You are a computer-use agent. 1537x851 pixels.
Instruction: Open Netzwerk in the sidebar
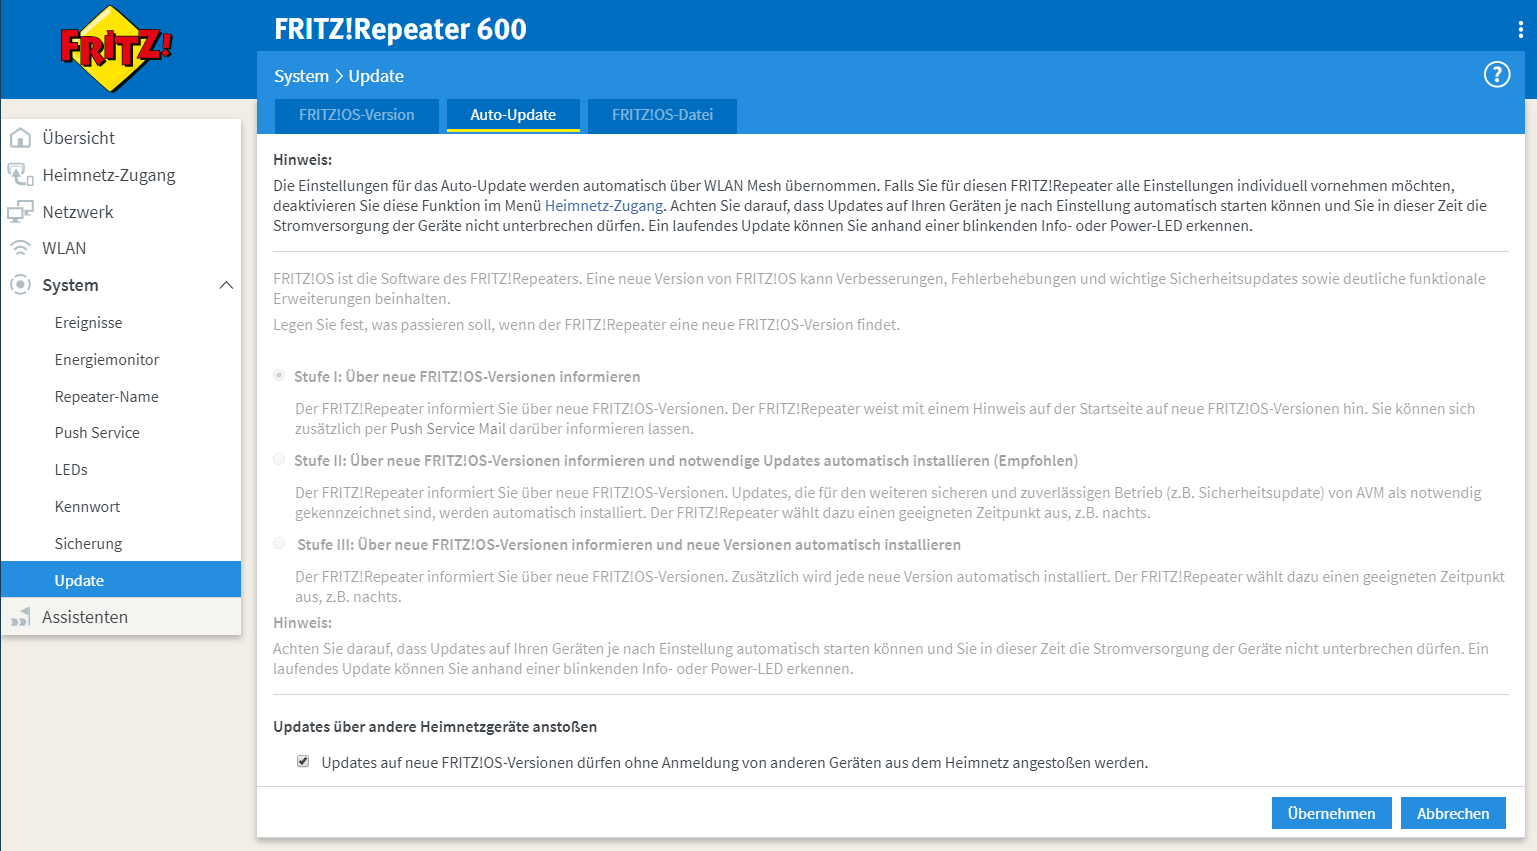pos(78,212)
